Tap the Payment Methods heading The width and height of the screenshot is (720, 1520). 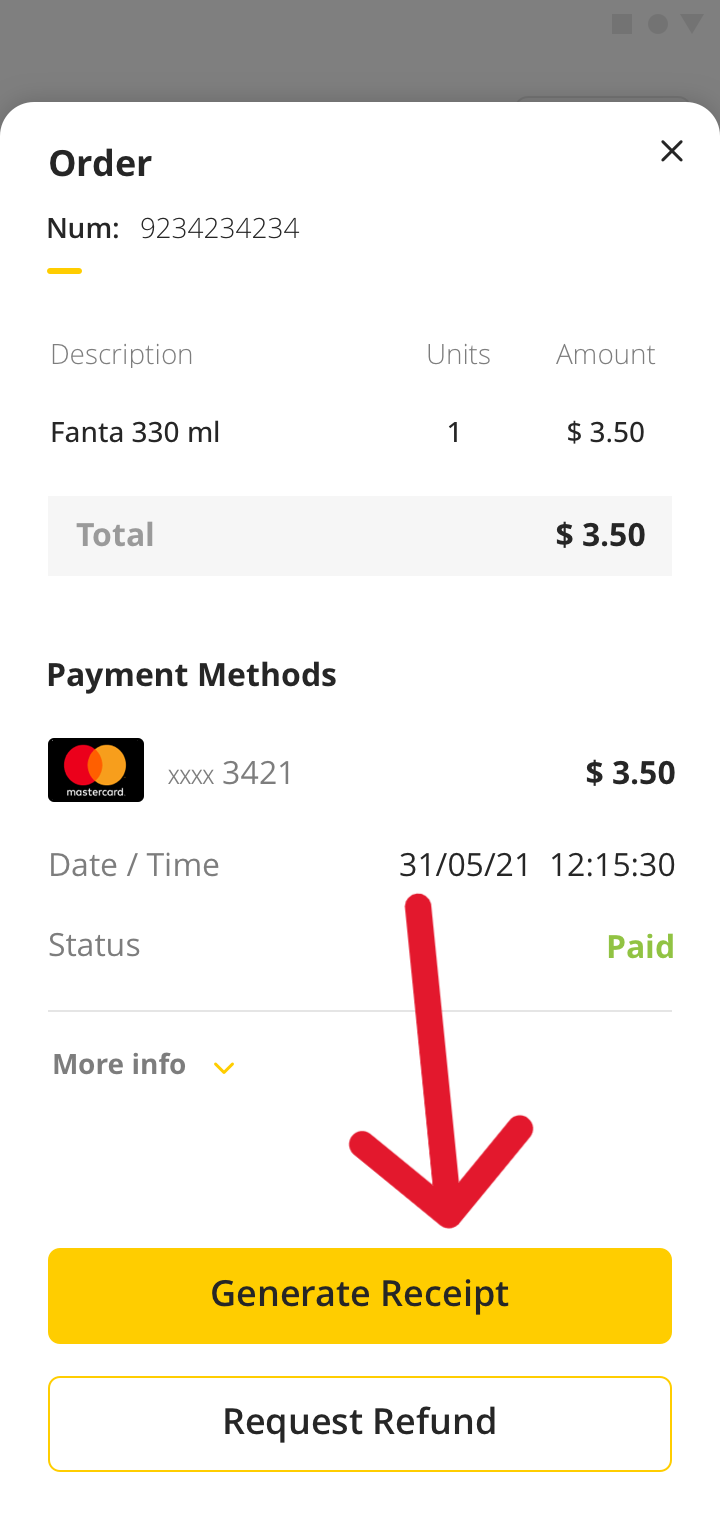[192, 675]
